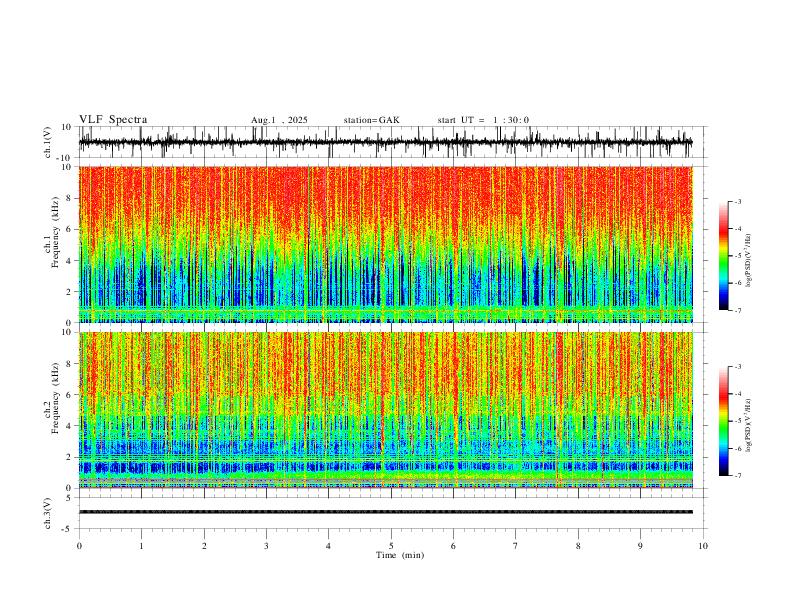Click the 'station=GAK' label
This screenshot has width=792, height=612.
(371, 120)
